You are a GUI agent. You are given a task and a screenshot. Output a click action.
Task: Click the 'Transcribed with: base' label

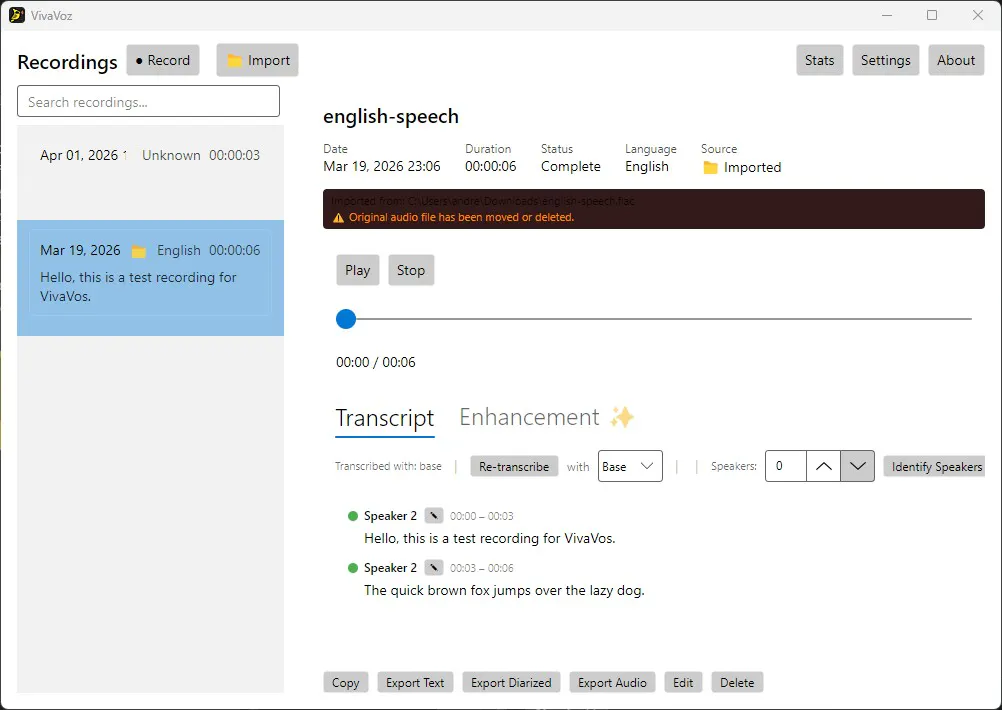389,467
